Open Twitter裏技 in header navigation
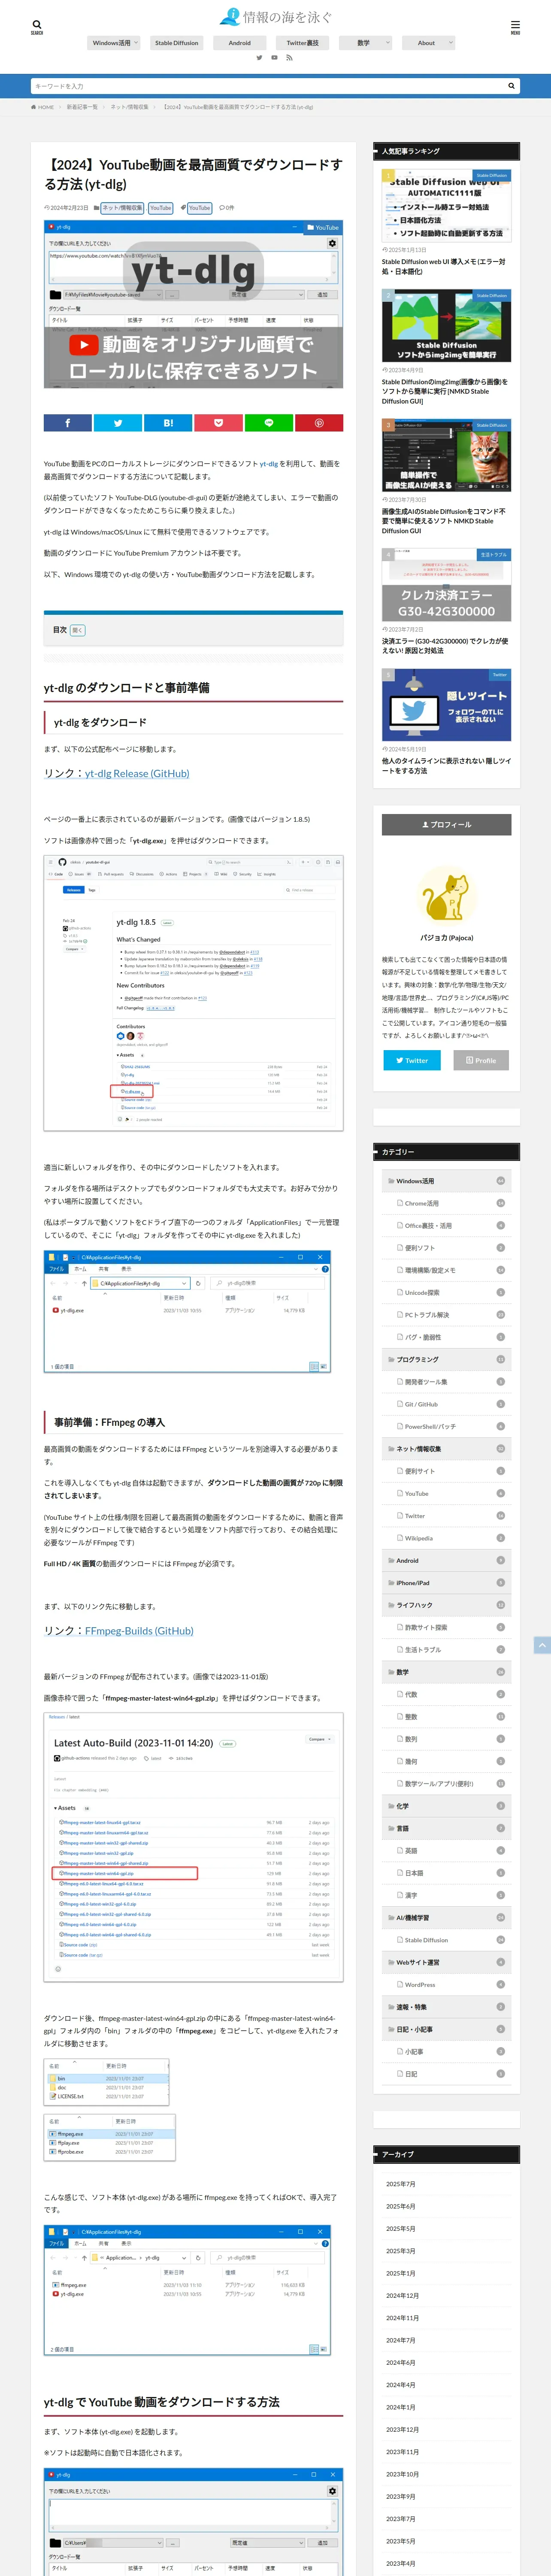This screenshot has width=551, height=2576. coord(303,43)
